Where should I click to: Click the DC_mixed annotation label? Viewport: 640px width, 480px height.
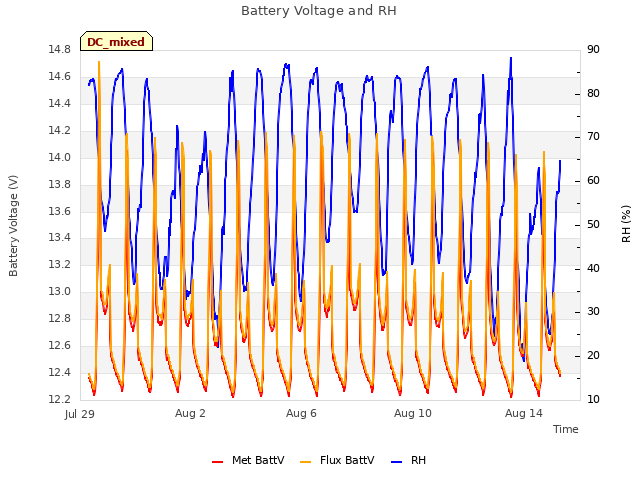tap(116, 42)
